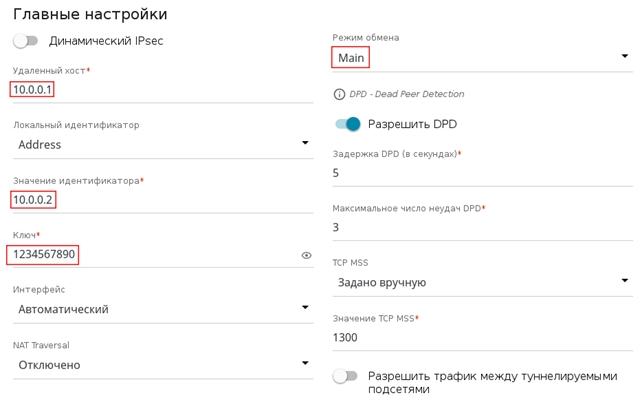Expand the Локальный идентификатор dropdown
The width and height of the screenshot is (642, 402).
pos(162,144)
